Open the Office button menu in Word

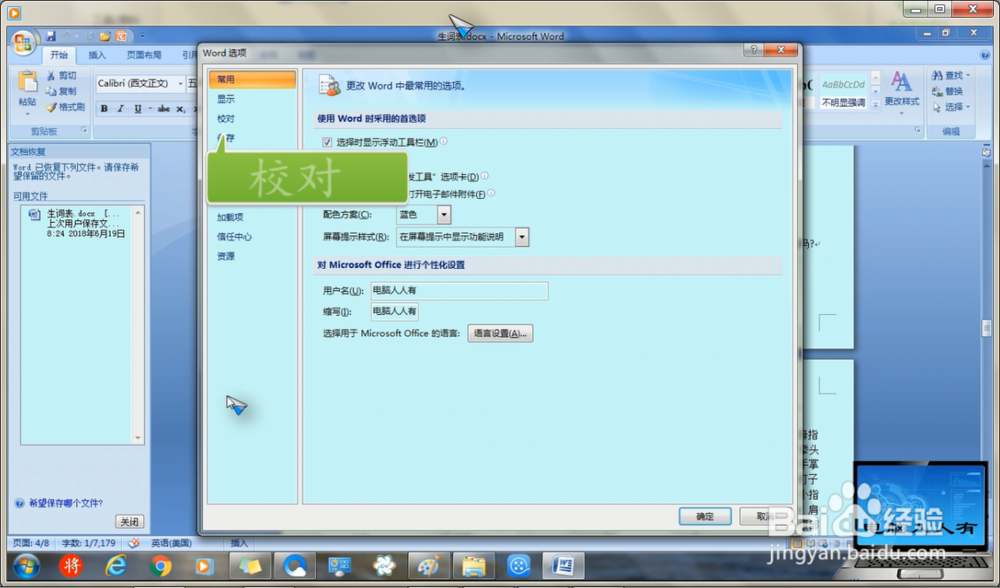(24, 43)
